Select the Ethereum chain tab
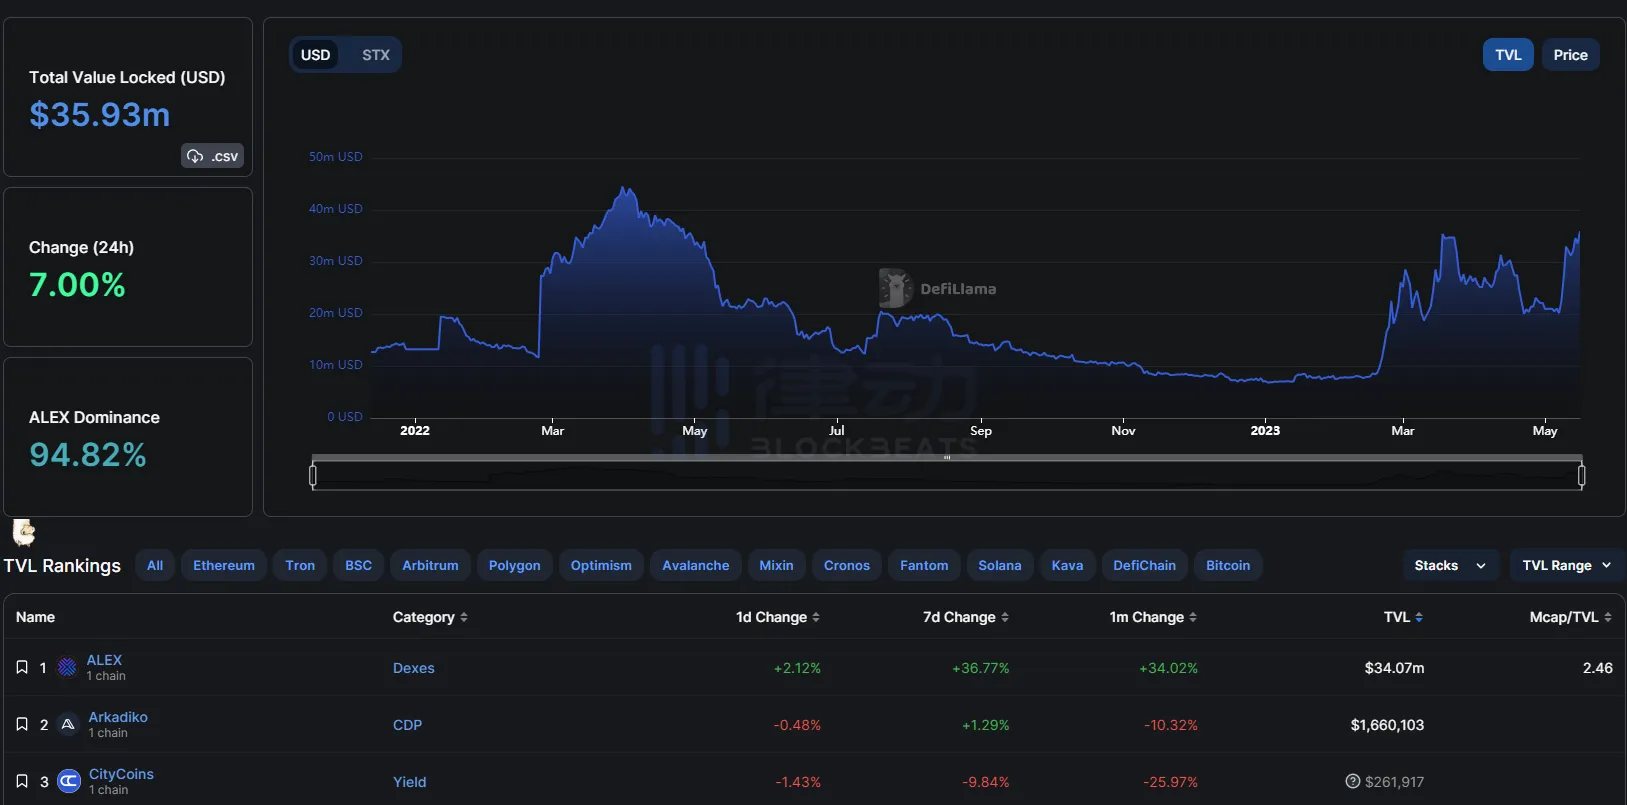The image size is (1627, 805). [x=224, y=565]
